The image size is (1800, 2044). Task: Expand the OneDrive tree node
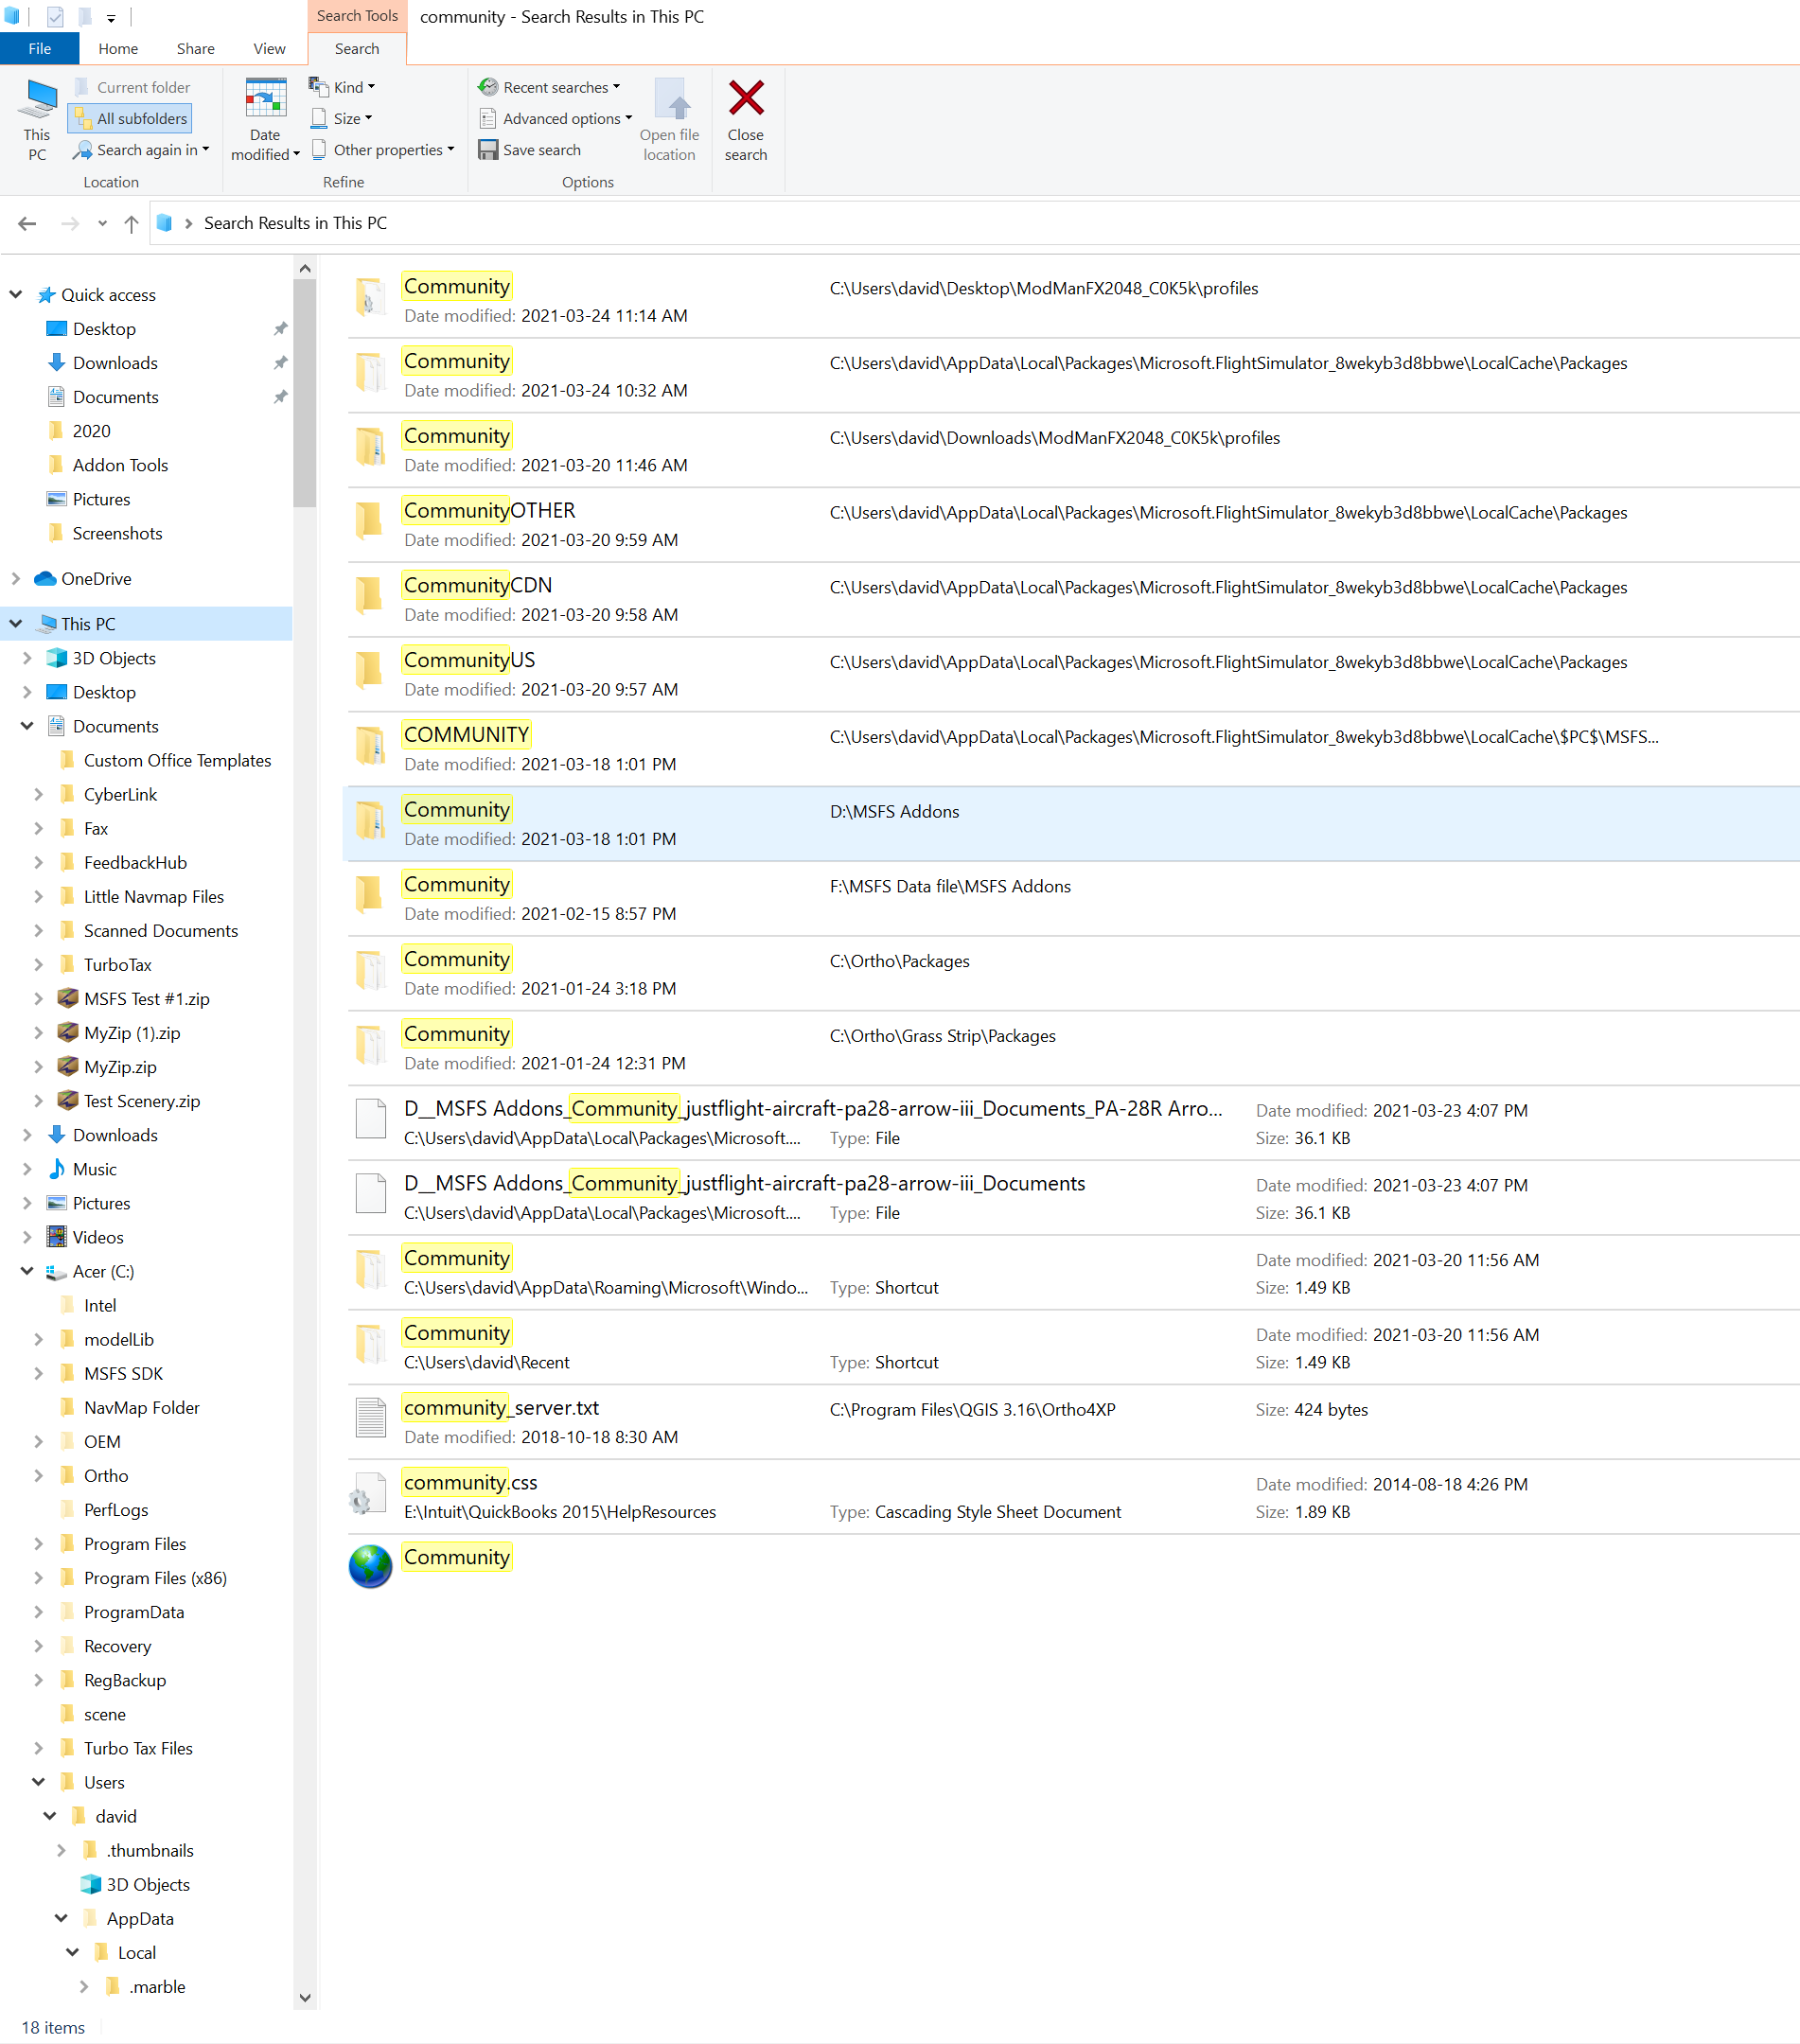[x=16, y=579]
